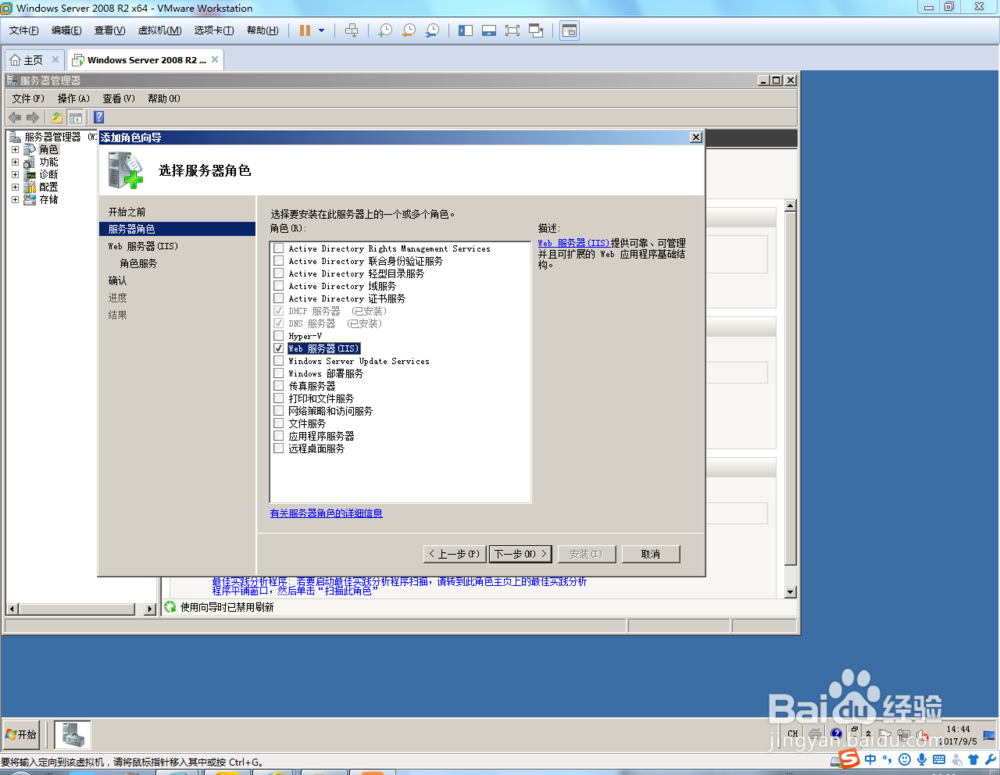Open VMware 虚拟机(M) menu
This screenshot has height=775, width=1000.
click(159, 31)
